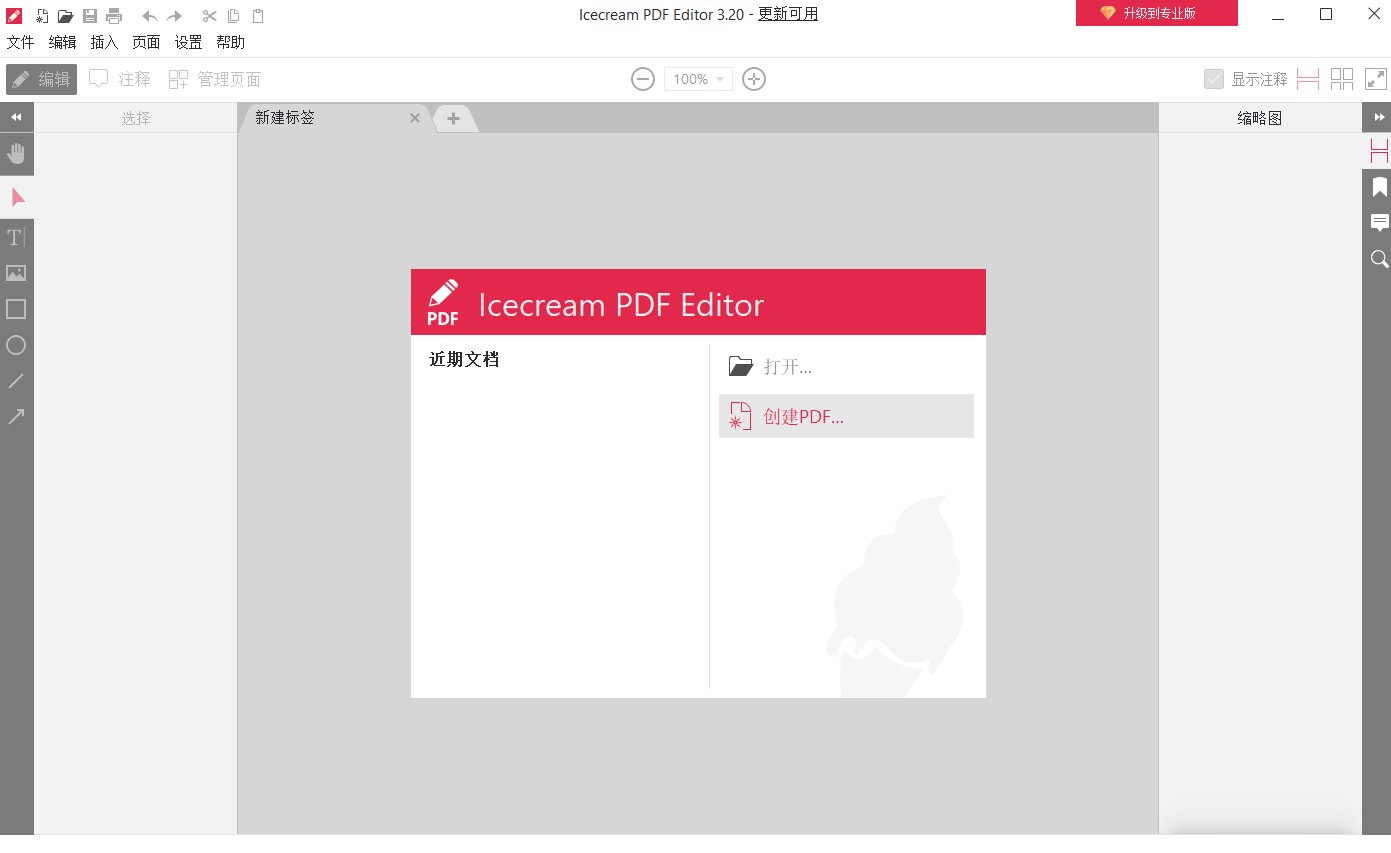
Task: Select the Text tool in left sidebar
Action: pos(16,237)
